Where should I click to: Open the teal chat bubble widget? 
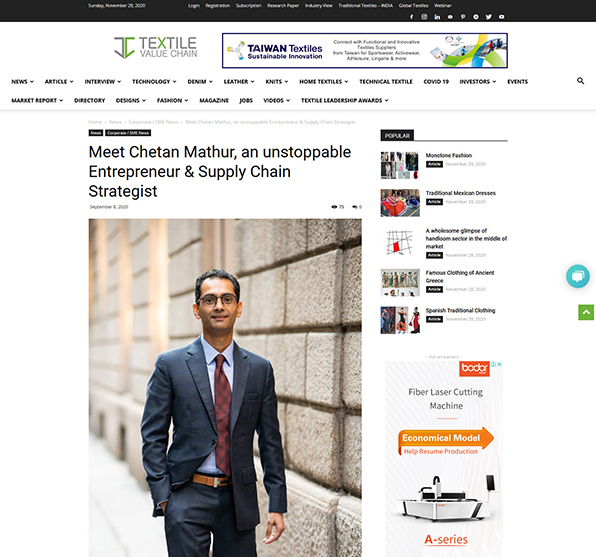click(578, 276)
